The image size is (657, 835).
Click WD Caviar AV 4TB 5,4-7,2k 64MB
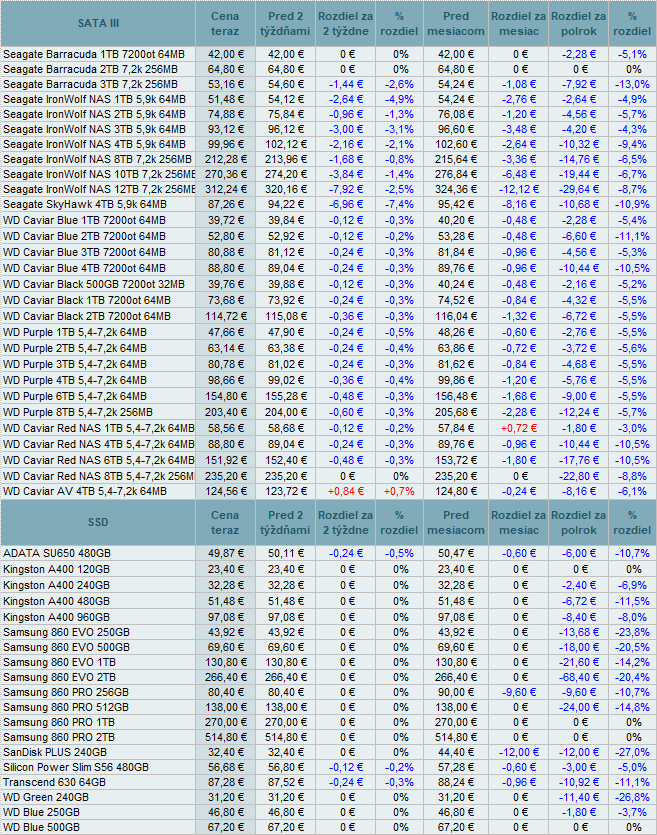(x=85, y=491)
